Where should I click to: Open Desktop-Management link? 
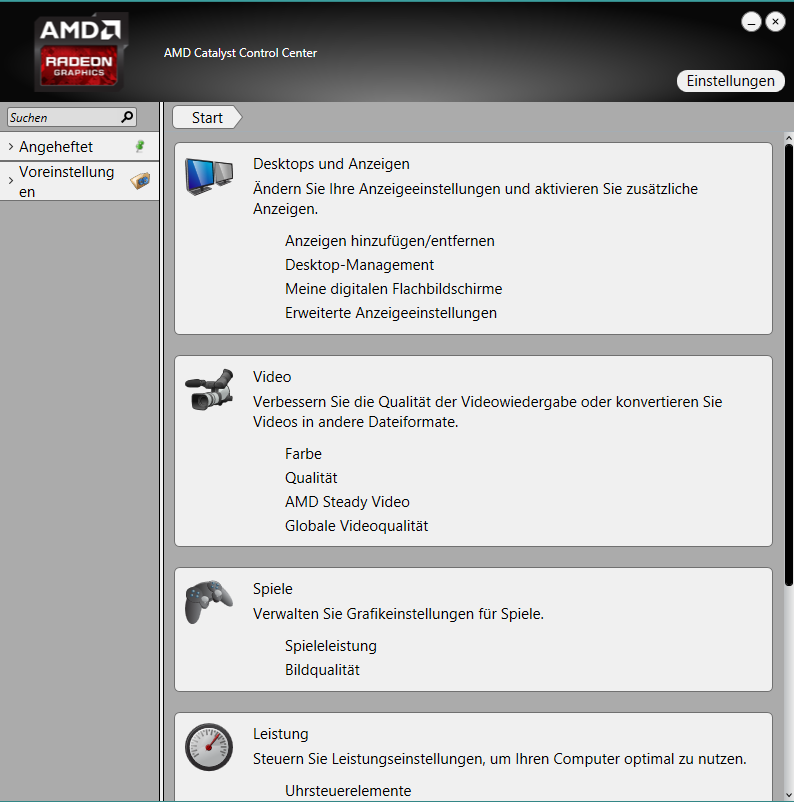(359, 265)
